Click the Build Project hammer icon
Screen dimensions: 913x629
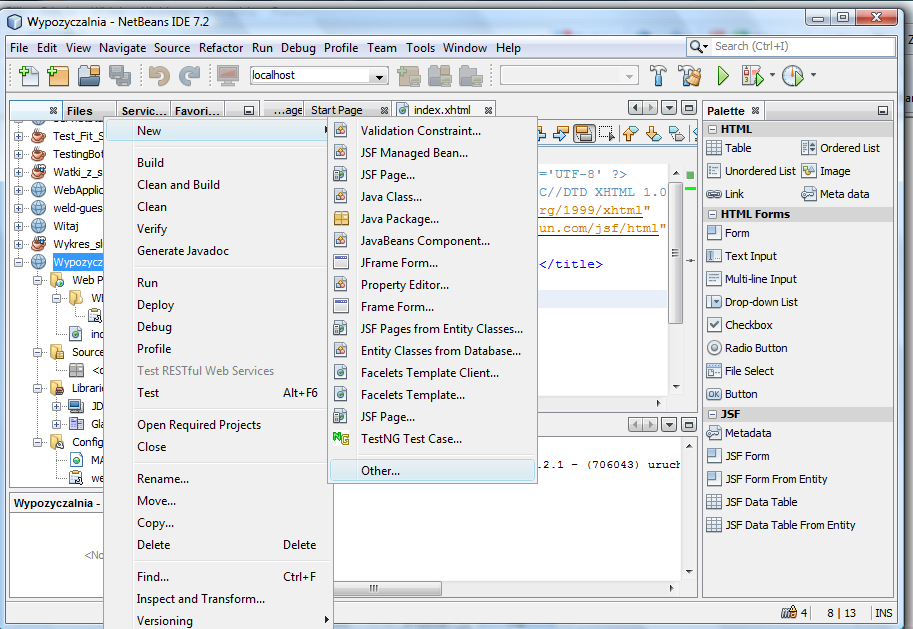click(x=658, y=76)
